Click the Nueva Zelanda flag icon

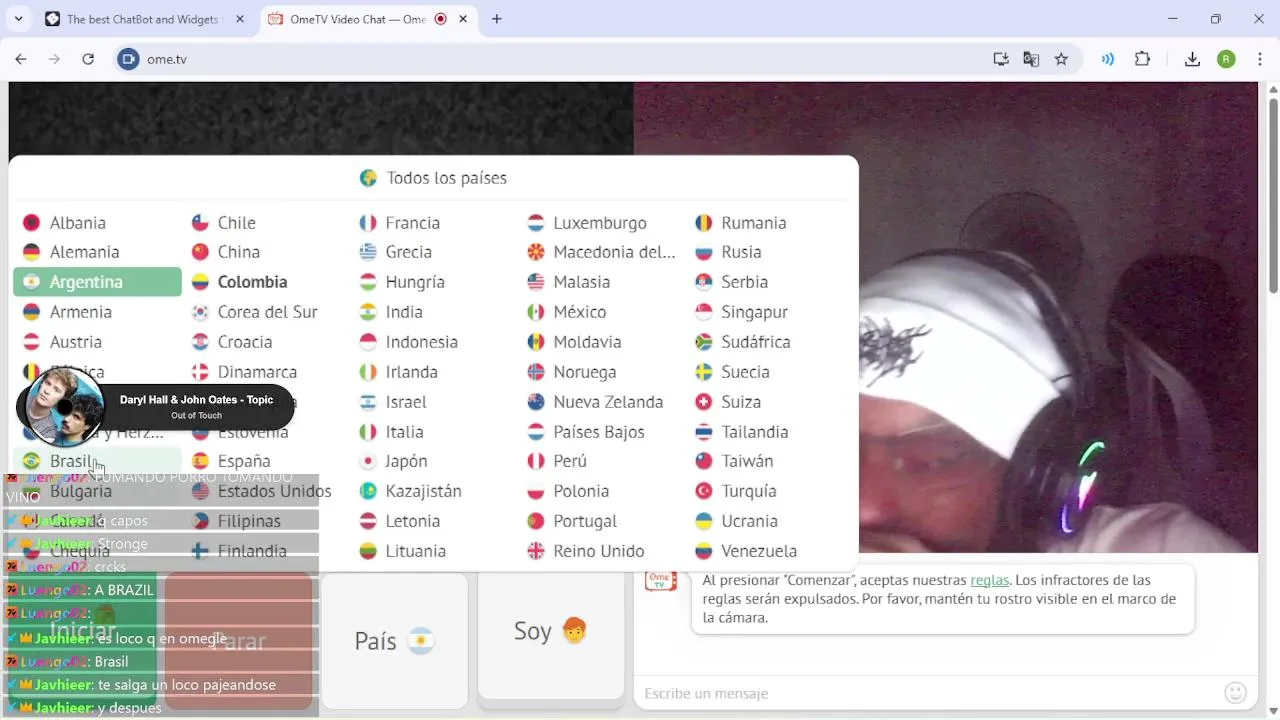click(x=536, y=402)
